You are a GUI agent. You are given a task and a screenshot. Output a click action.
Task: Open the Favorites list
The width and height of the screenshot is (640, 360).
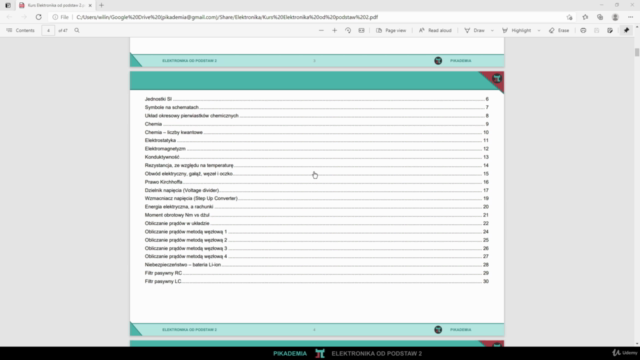585,17
